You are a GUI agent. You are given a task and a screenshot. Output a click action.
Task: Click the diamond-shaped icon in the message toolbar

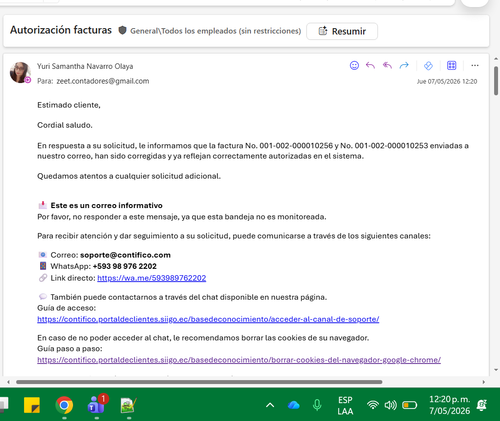[428, 66]
